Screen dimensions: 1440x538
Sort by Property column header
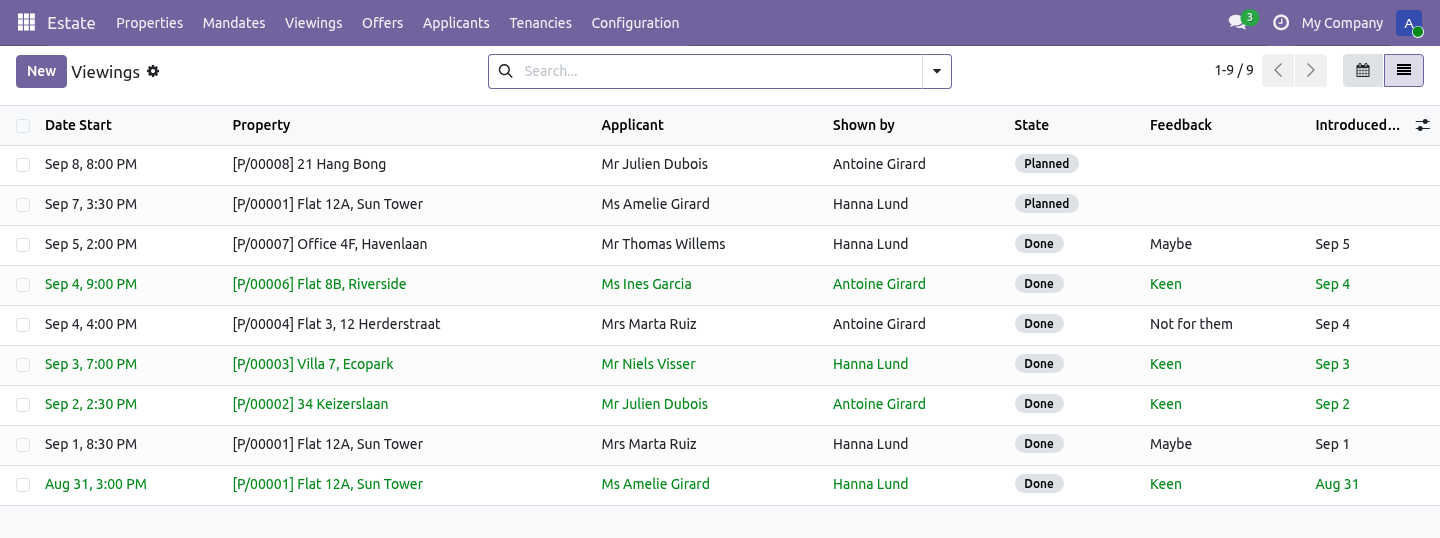click(261, 125)
